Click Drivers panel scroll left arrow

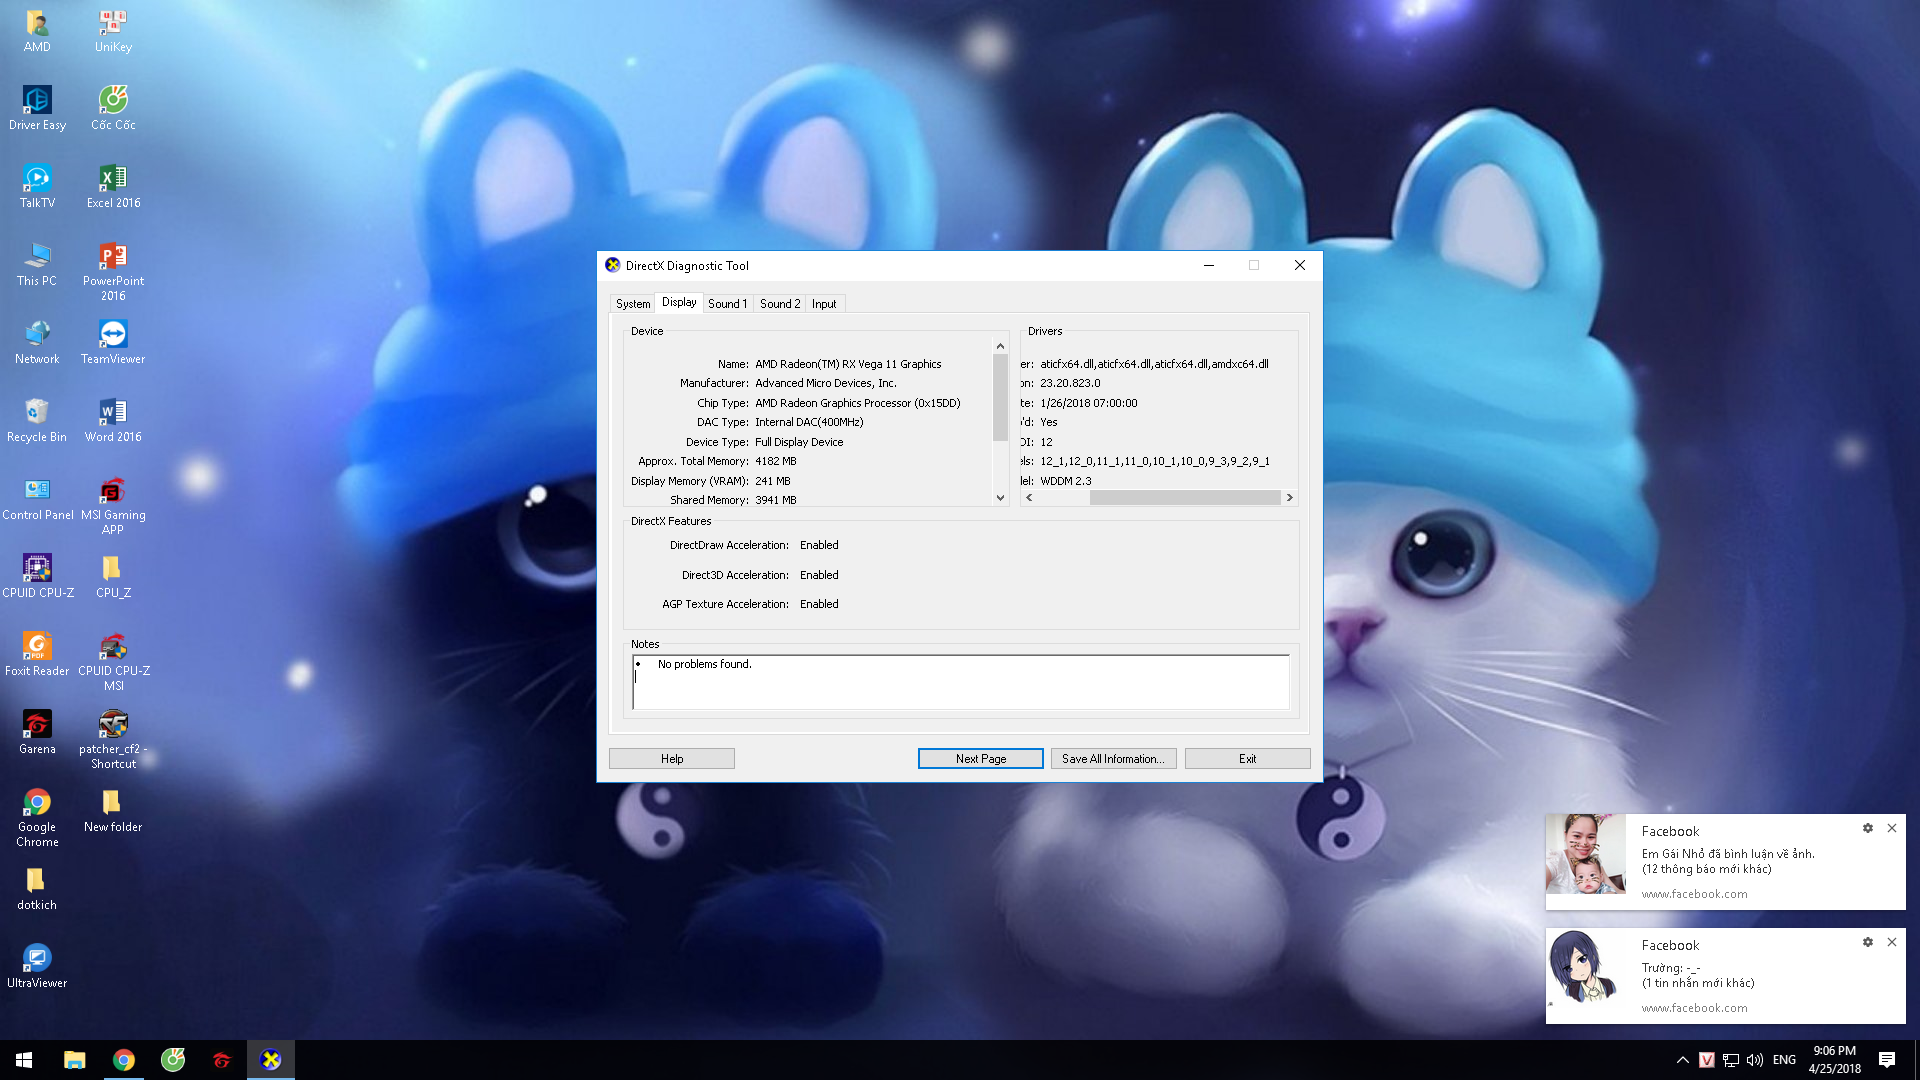[1029, 497]
